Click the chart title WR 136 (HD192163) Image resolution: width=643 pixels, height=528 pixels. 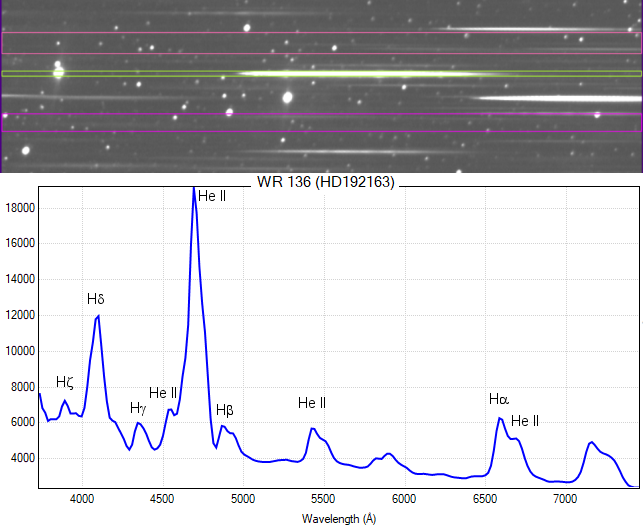coord(326,183)
